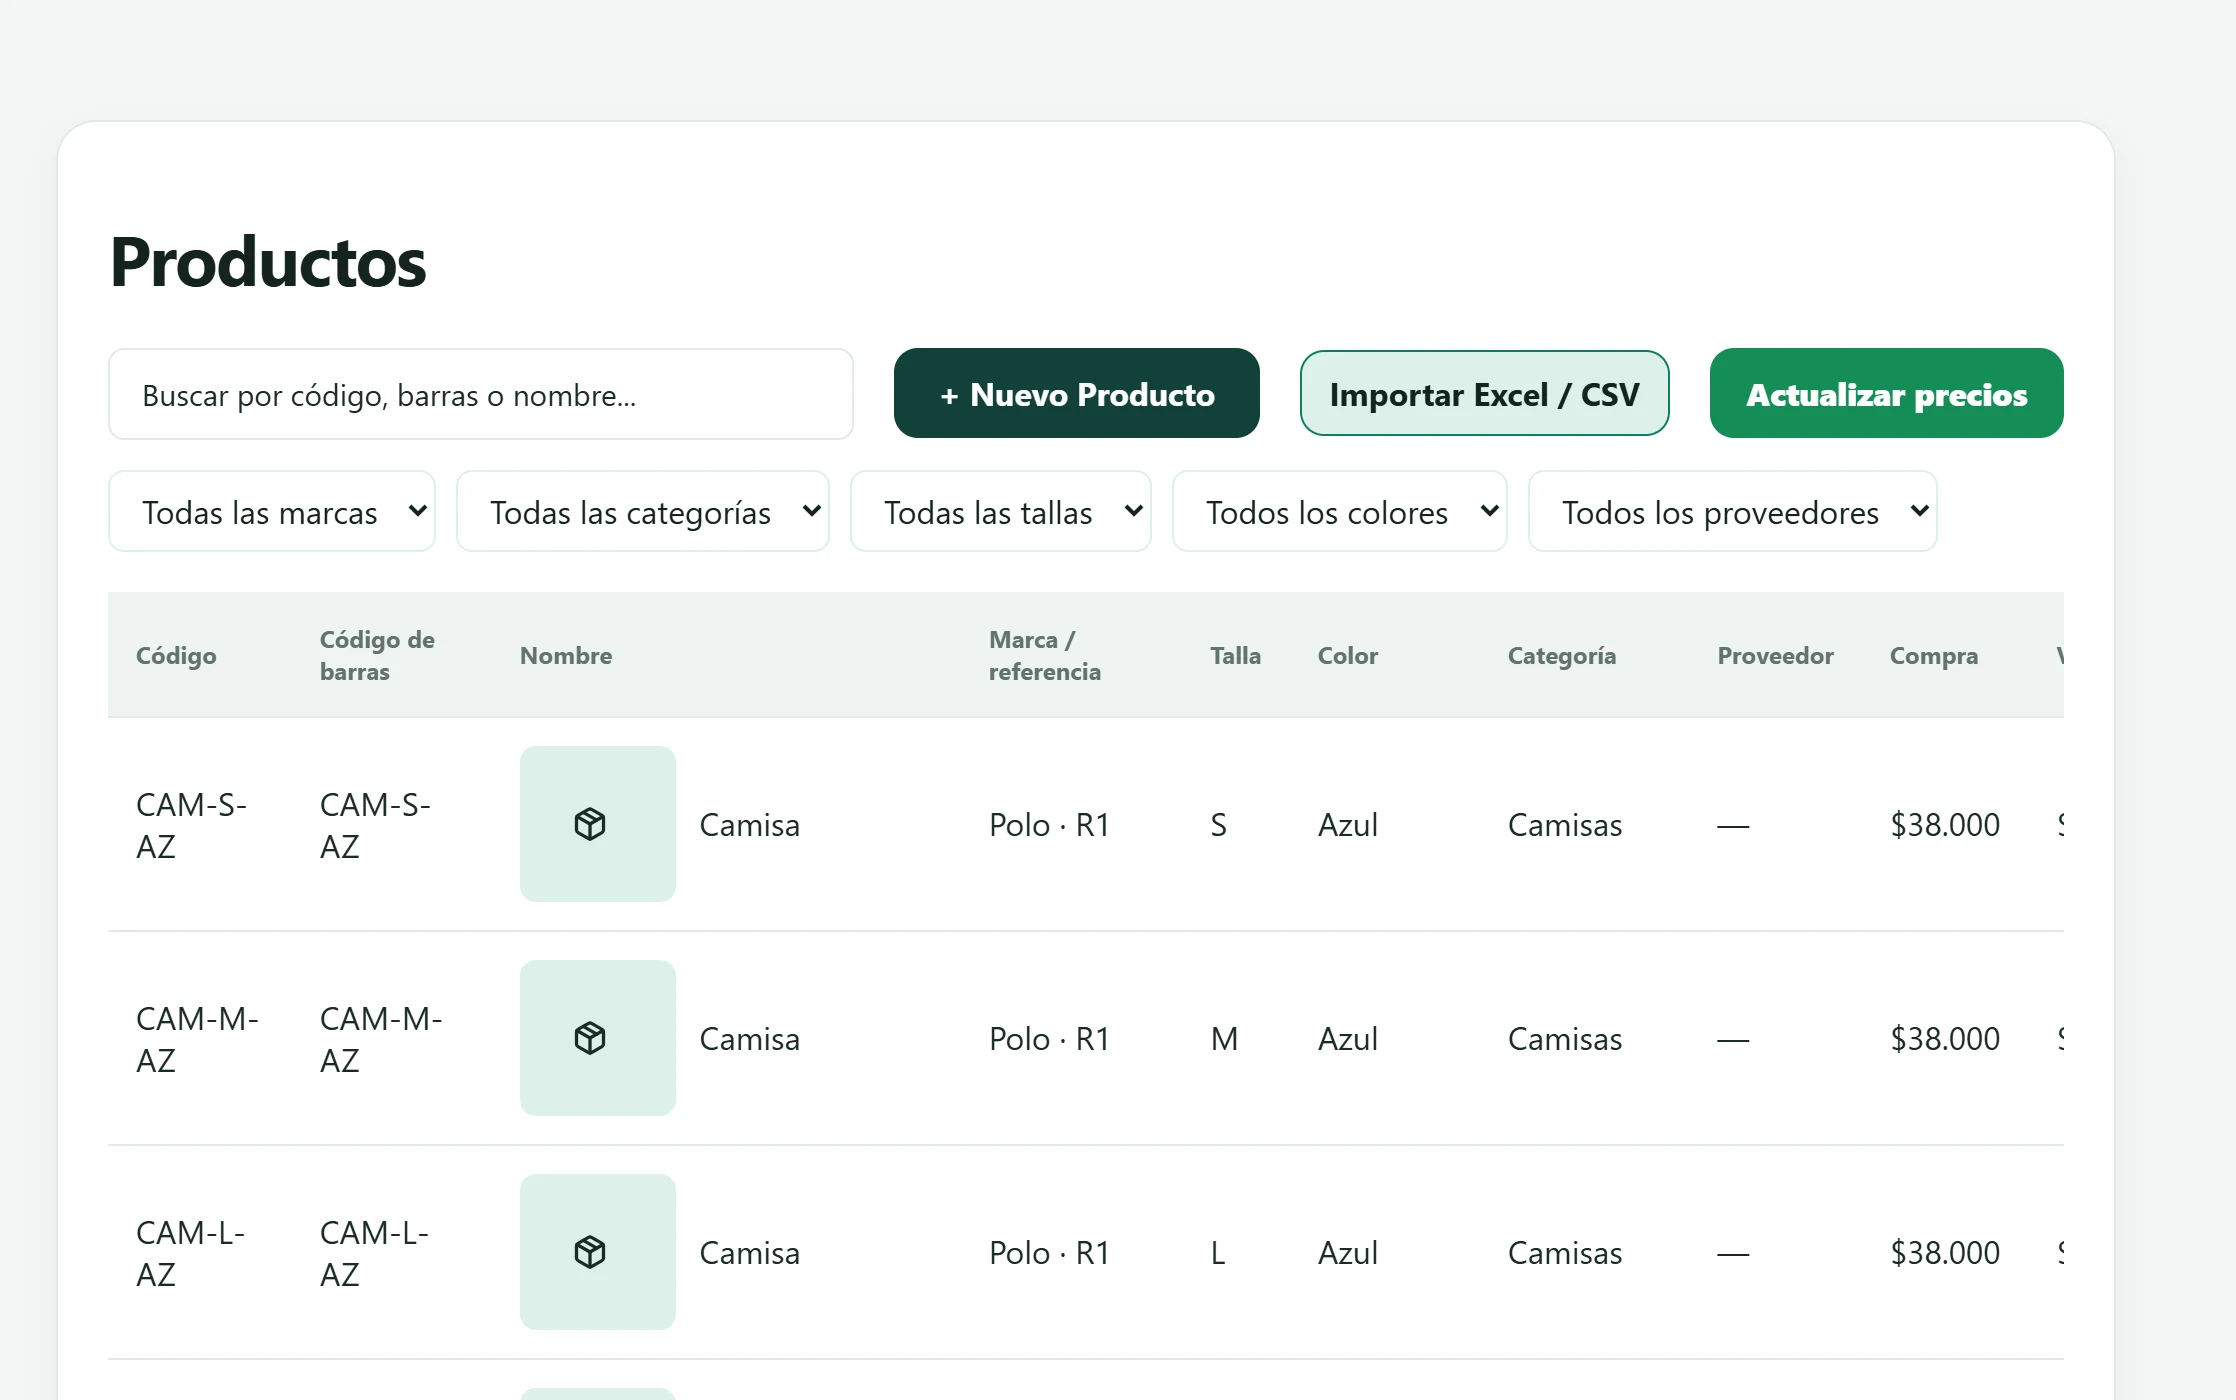Click the 'Marca / referencia' column header
The image size is (2236, 1400).
[1045, 656]
